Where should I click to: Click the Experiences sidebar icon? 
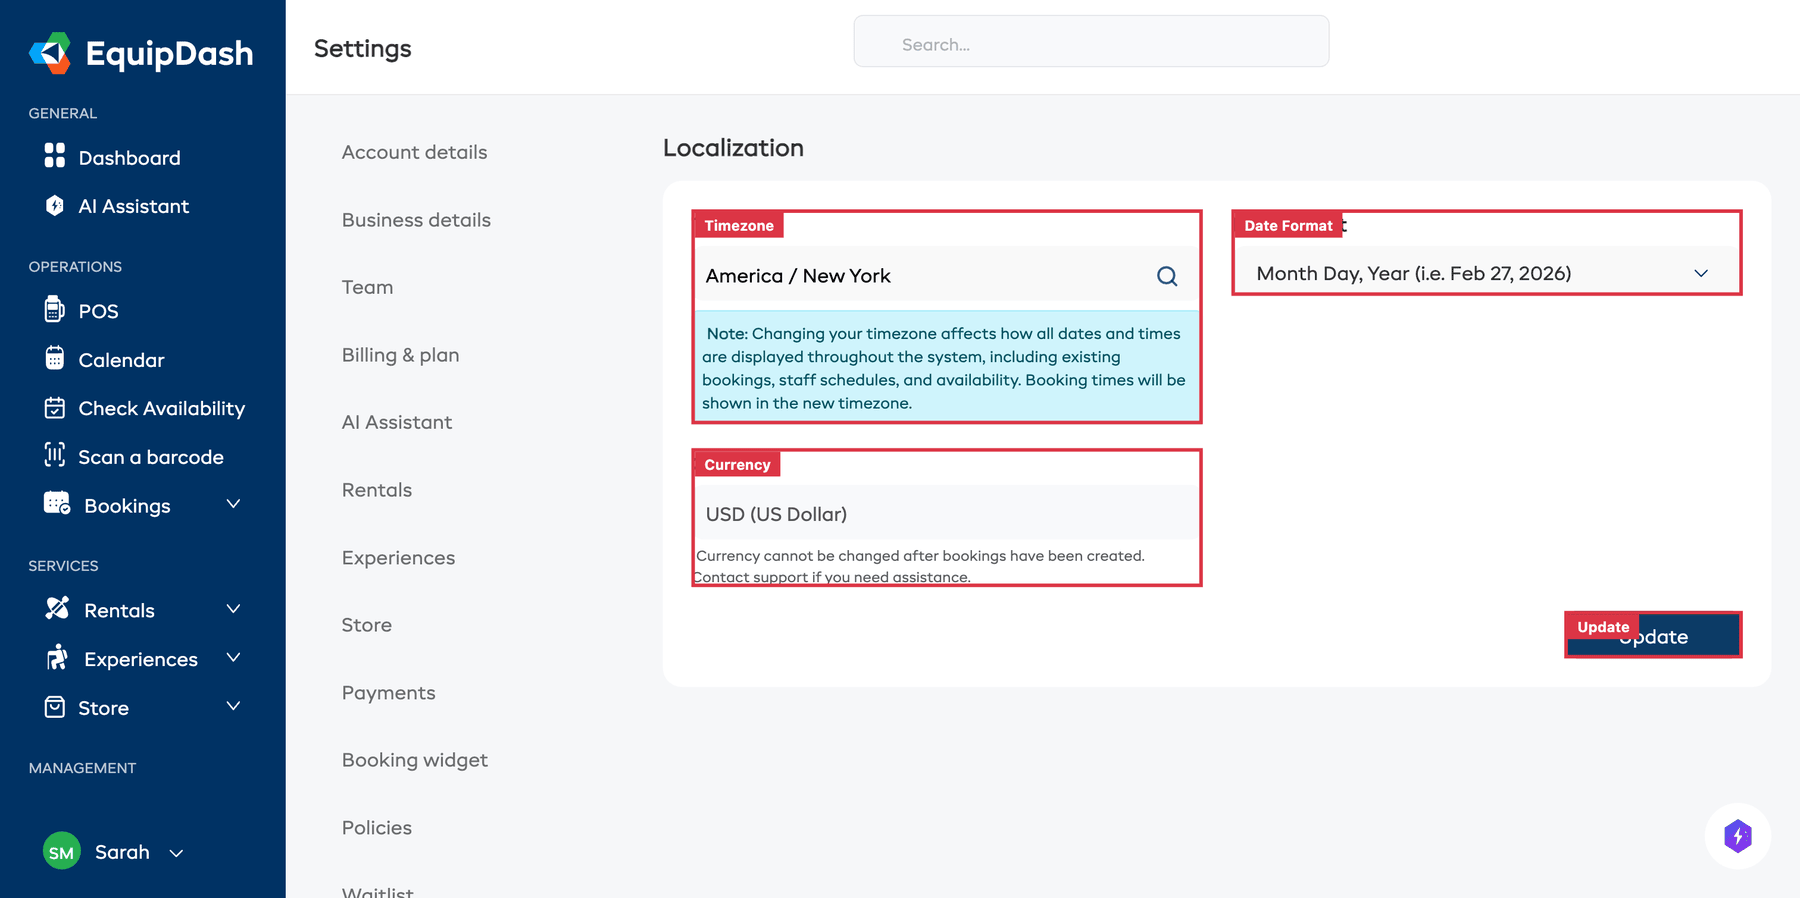click(x=57, y=657)
